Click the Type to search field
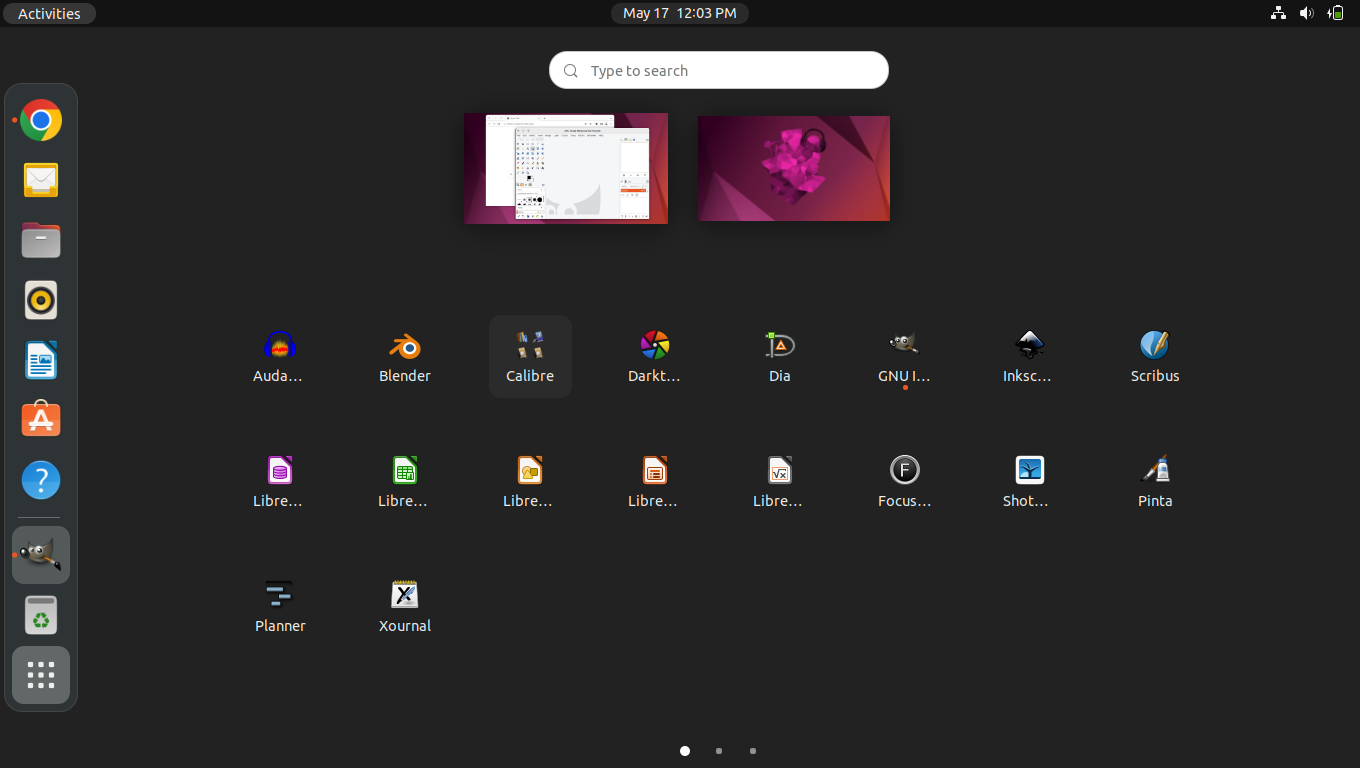The width and height of the screenshot is (1360, 768). click(719, 71)
